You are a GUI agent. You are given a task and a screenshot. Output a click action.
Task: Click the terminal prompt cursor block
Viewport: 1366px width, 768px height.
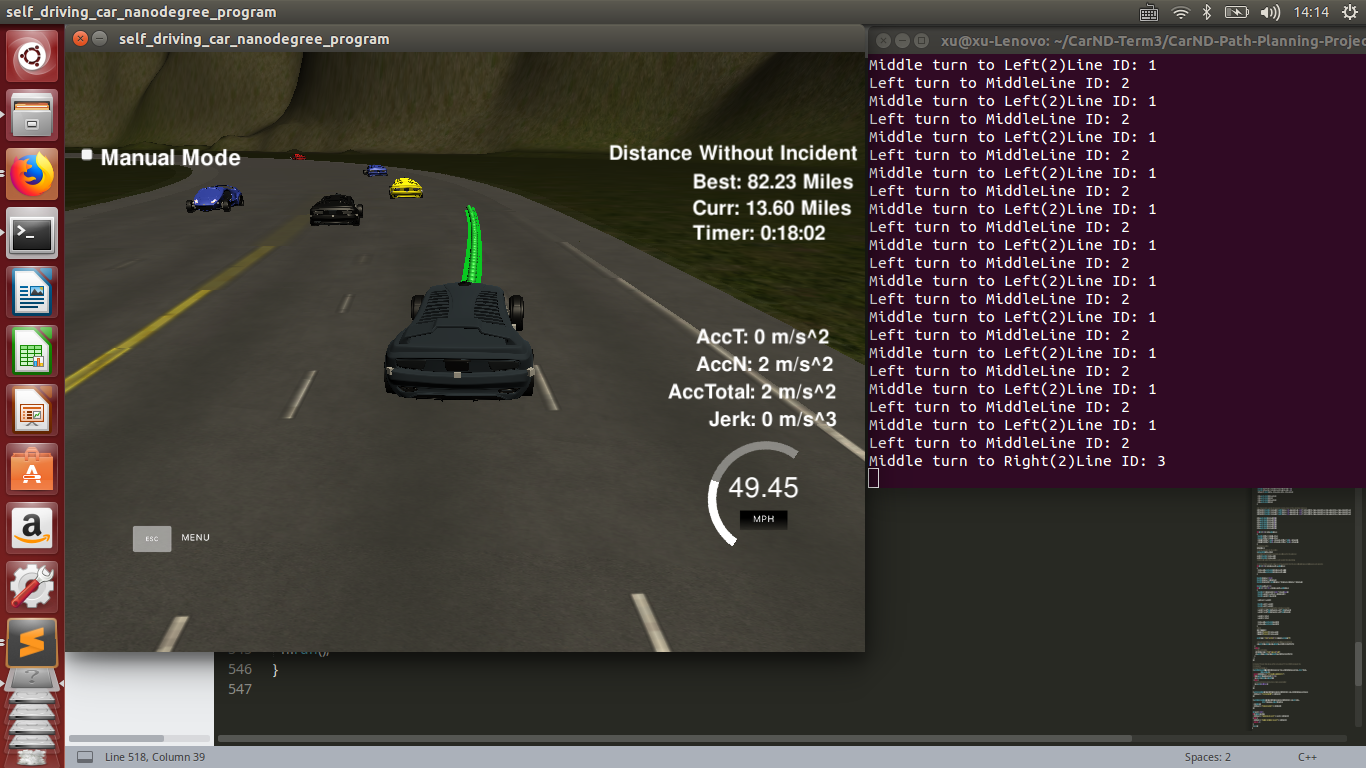click(873, 479)
